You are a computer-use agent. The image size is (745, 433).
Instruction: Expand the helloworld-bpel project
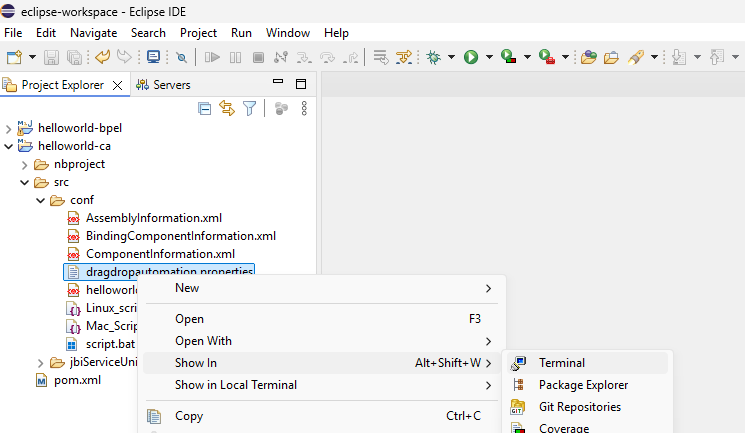8,128
